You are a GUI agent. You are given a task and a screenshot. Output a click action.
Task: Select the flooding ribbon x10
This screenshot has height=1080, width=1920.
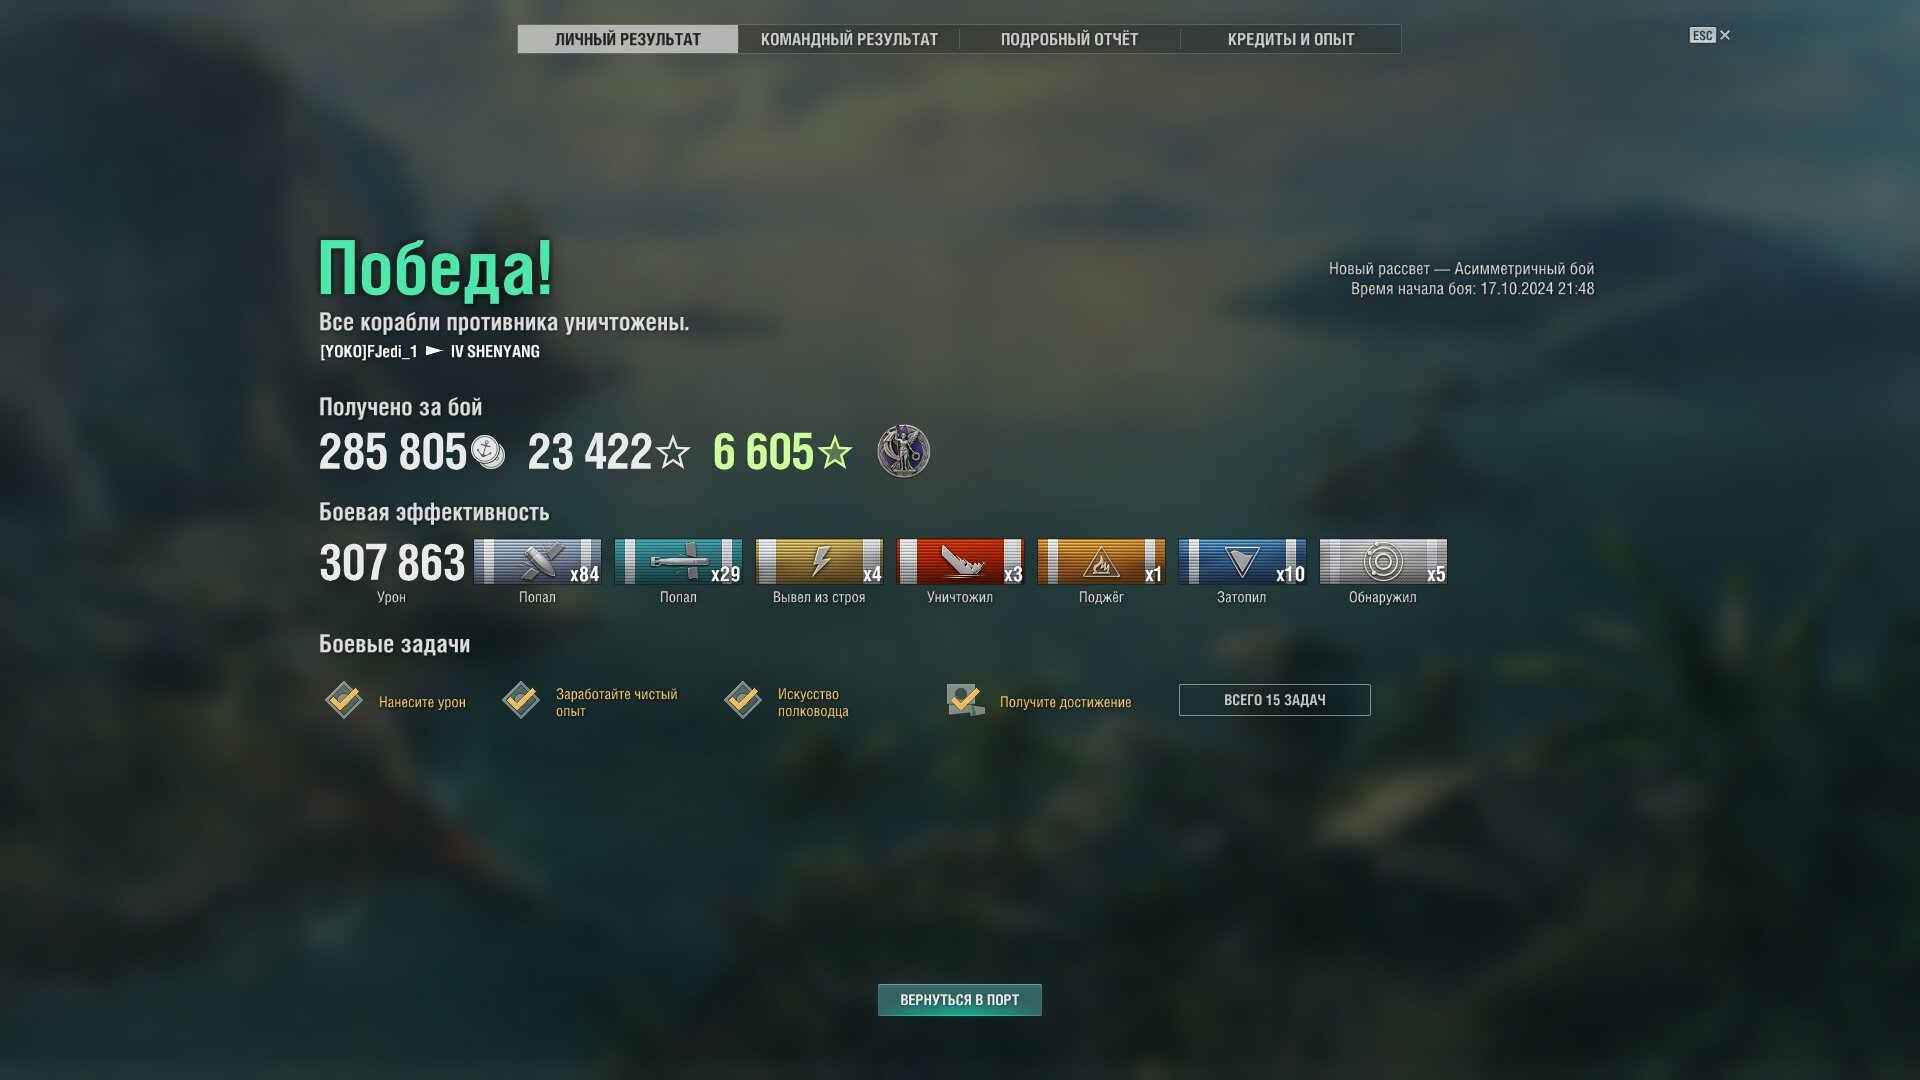(x=1242, y=561)
